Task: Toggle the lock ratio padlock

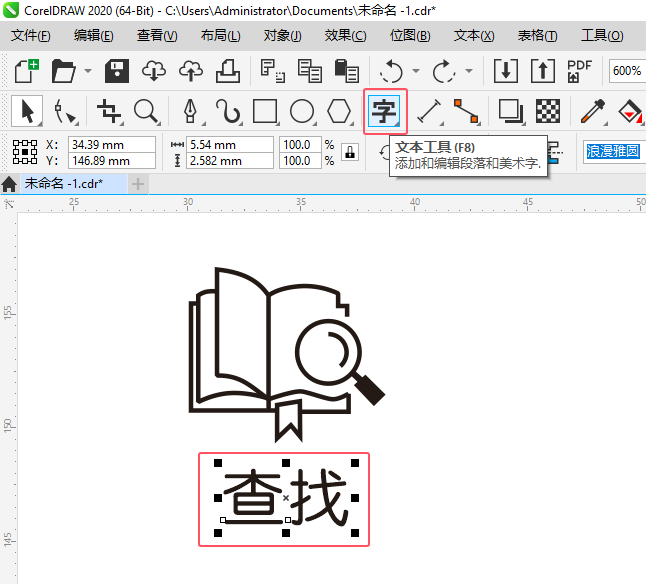Action: click(350, 152)
